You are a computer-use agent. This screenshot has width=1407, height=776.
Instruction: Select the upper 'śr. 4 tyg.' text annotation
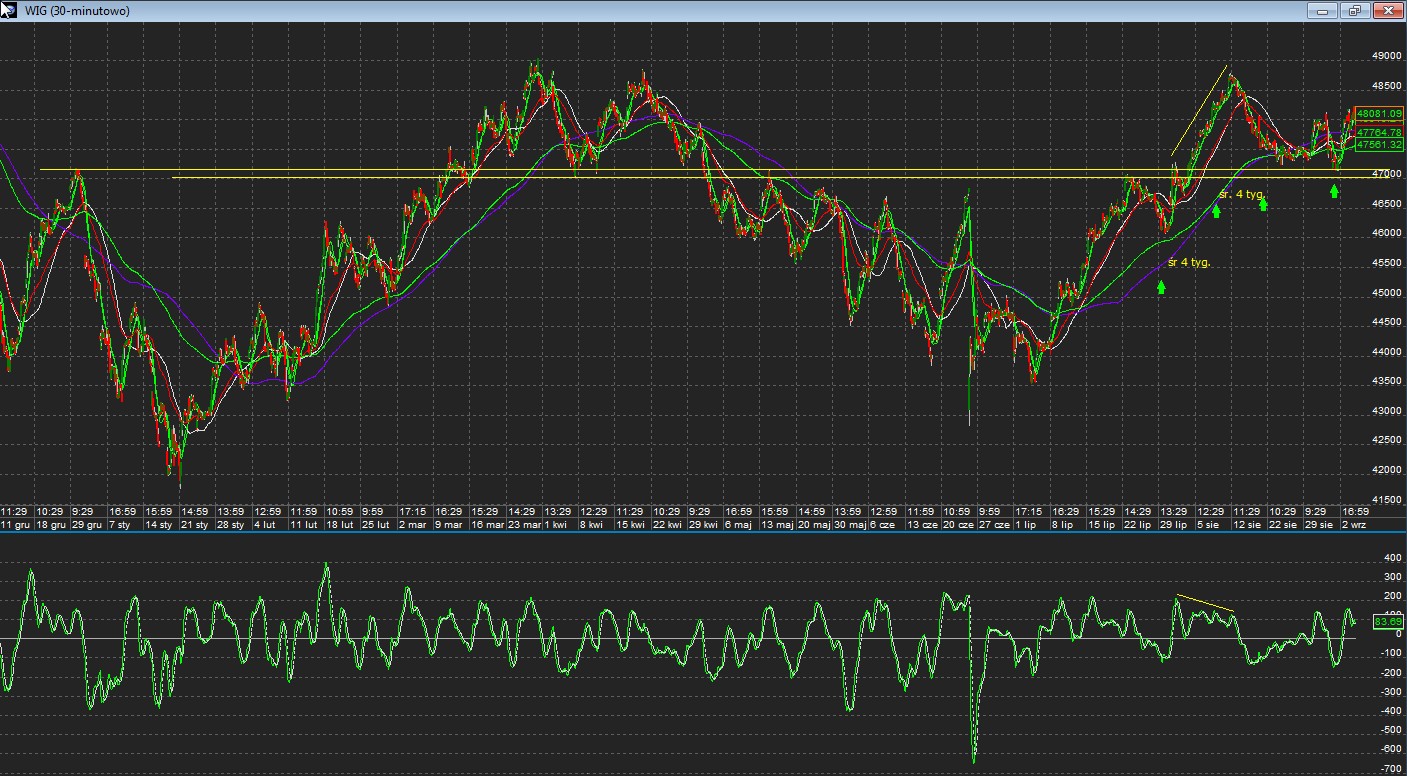1243,194
